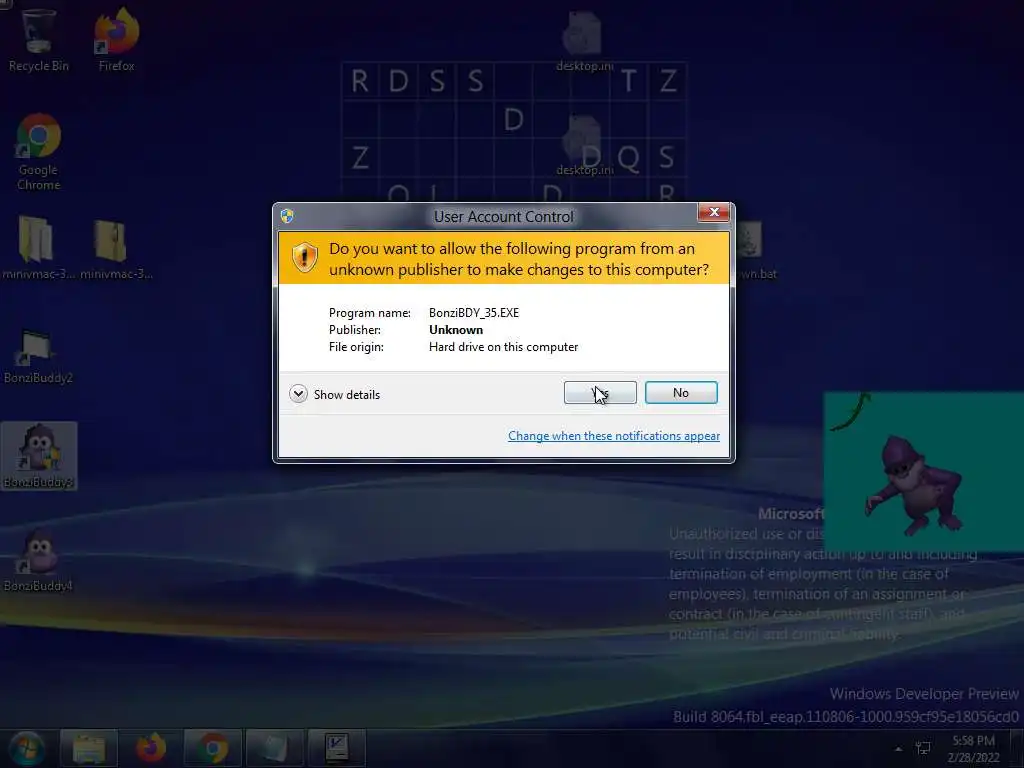Open the clock showing 5:58 PM
Viewport: 1024px width, 768px height.
coord(973,749)
